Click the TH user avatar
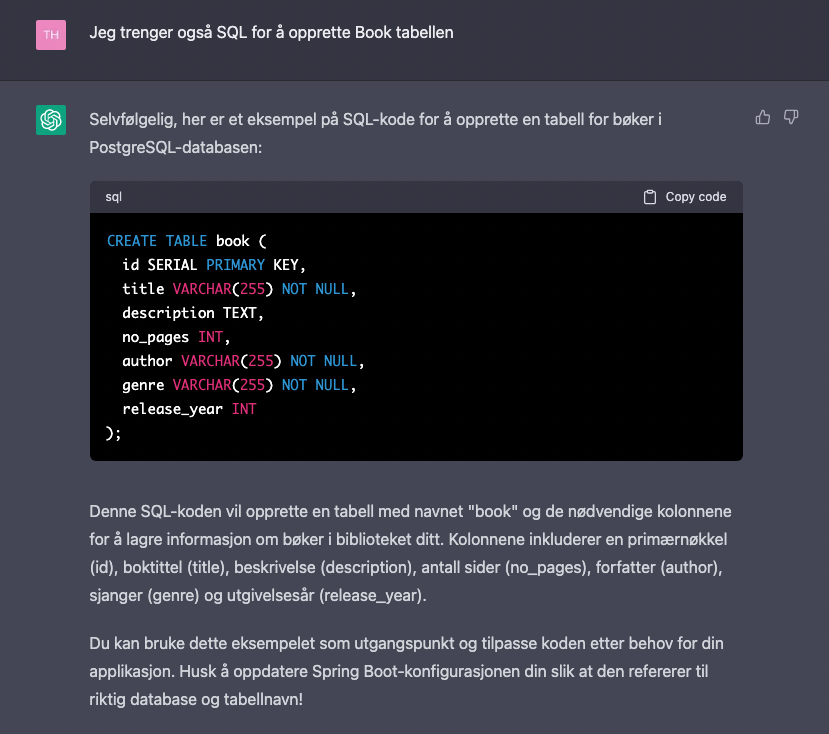This screenshot has width=829, height=734. [x=51, y=34]
